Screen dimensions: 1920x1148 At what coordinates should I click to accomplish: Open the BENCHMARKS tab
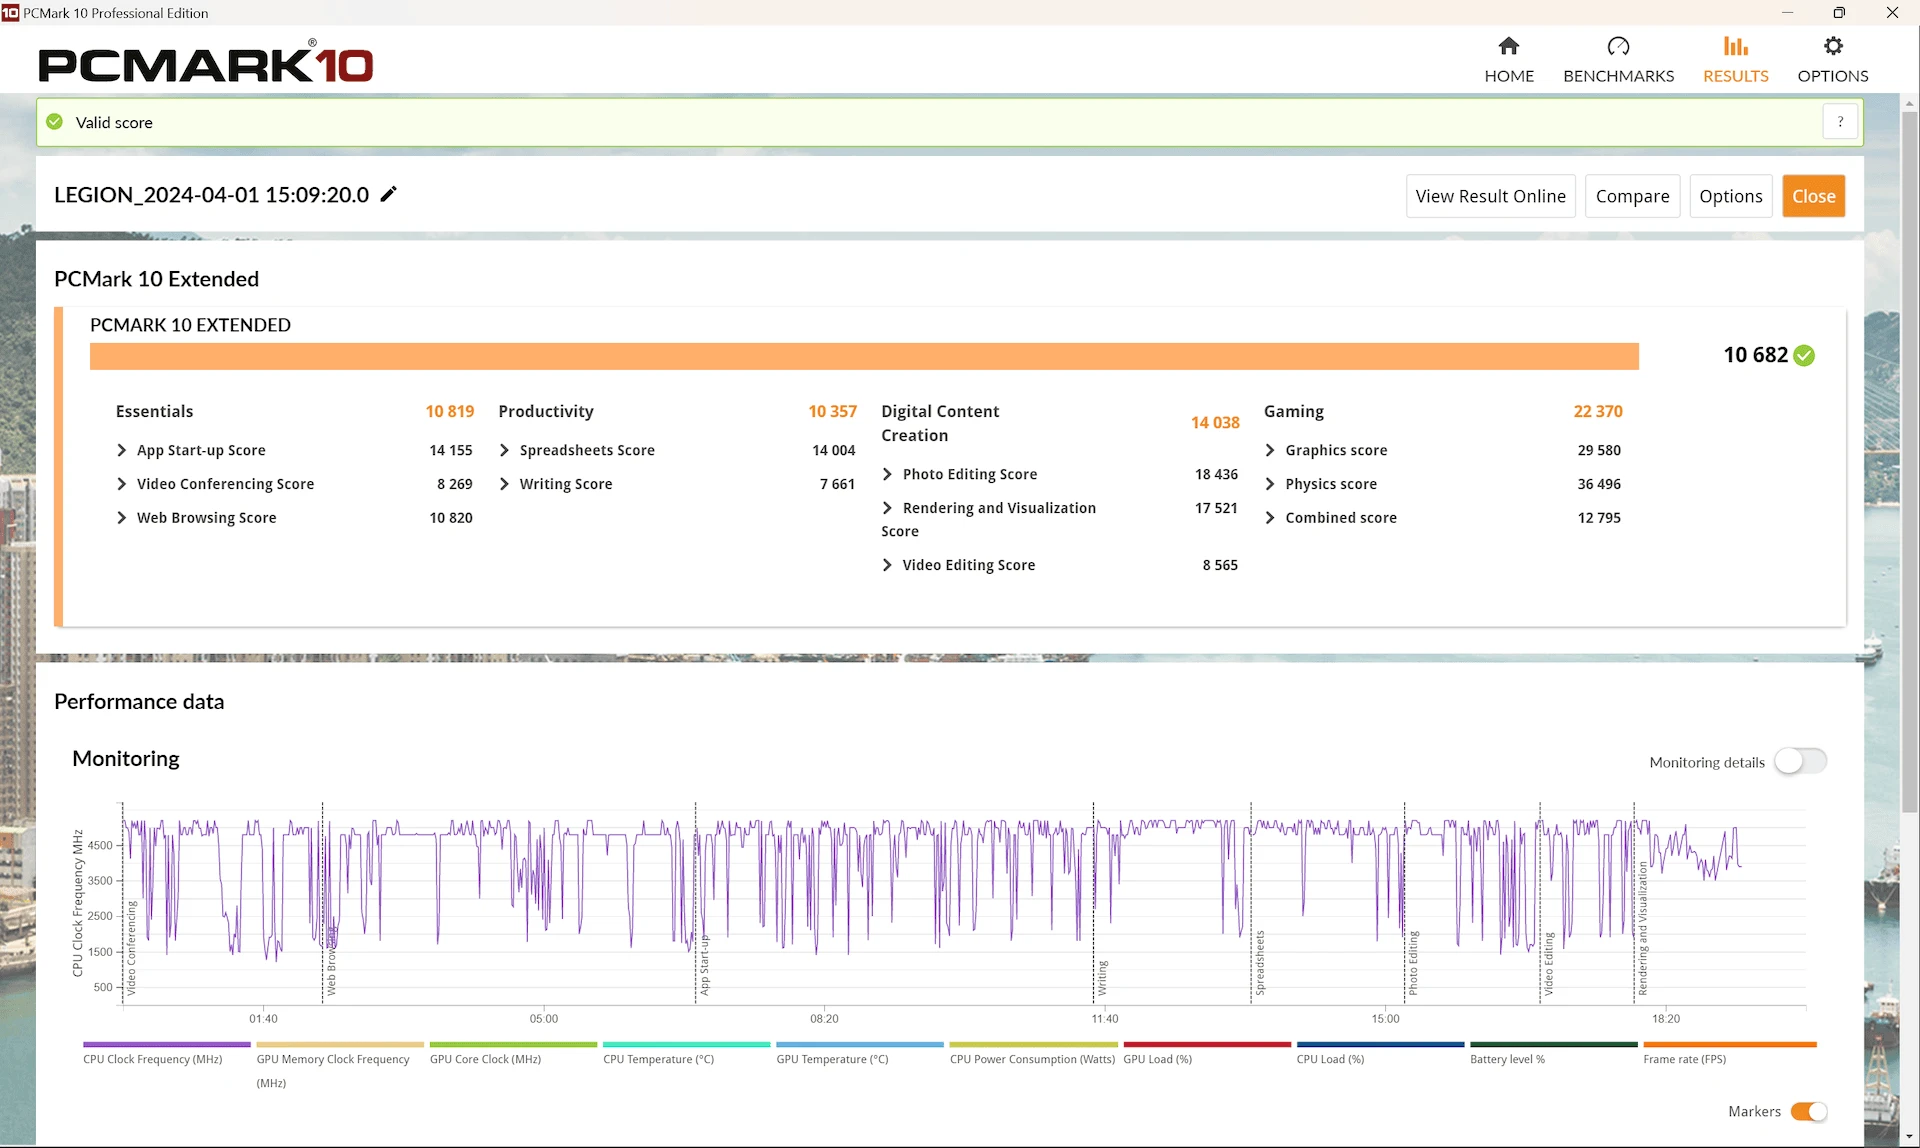pos(1618,60)
